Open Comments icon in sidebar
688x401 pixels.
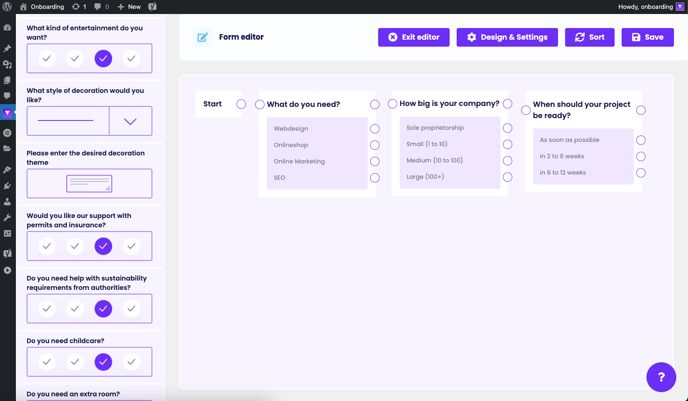coord(7,96)
